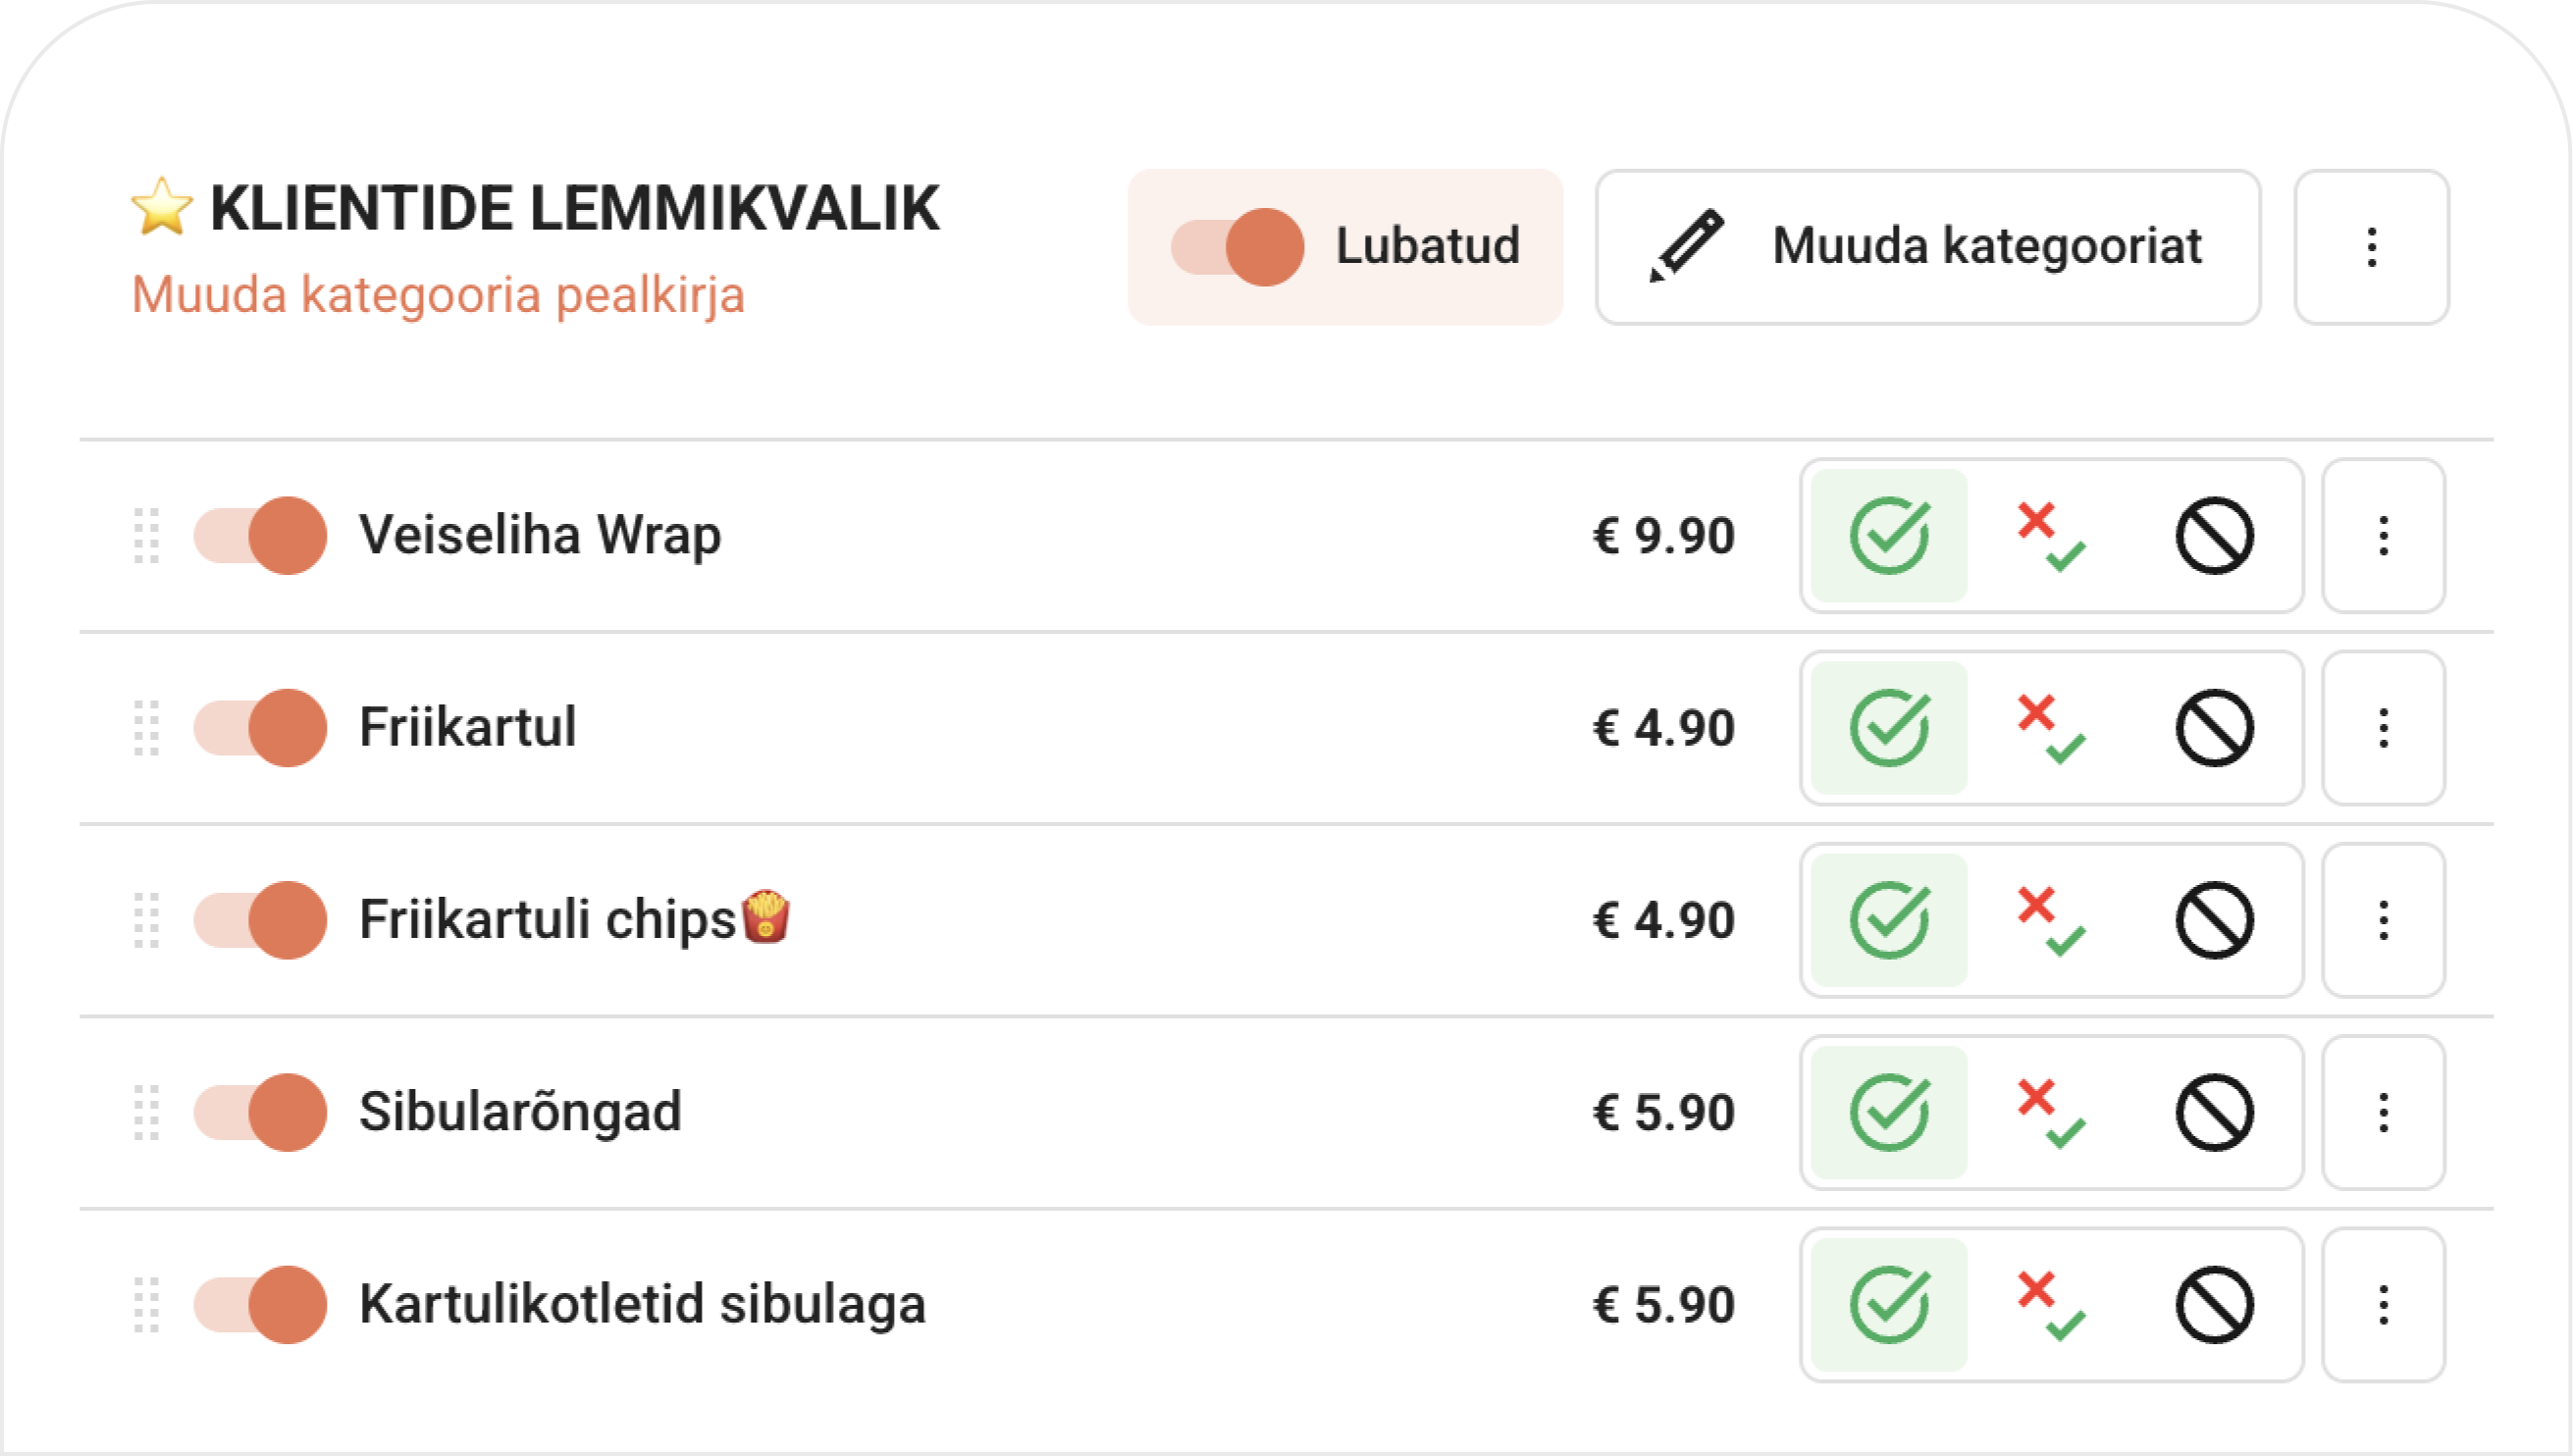Open three-dot menu for Veiseliha Wrap
This screenshot has width=2573, height=1456.
coord(2383,536)
